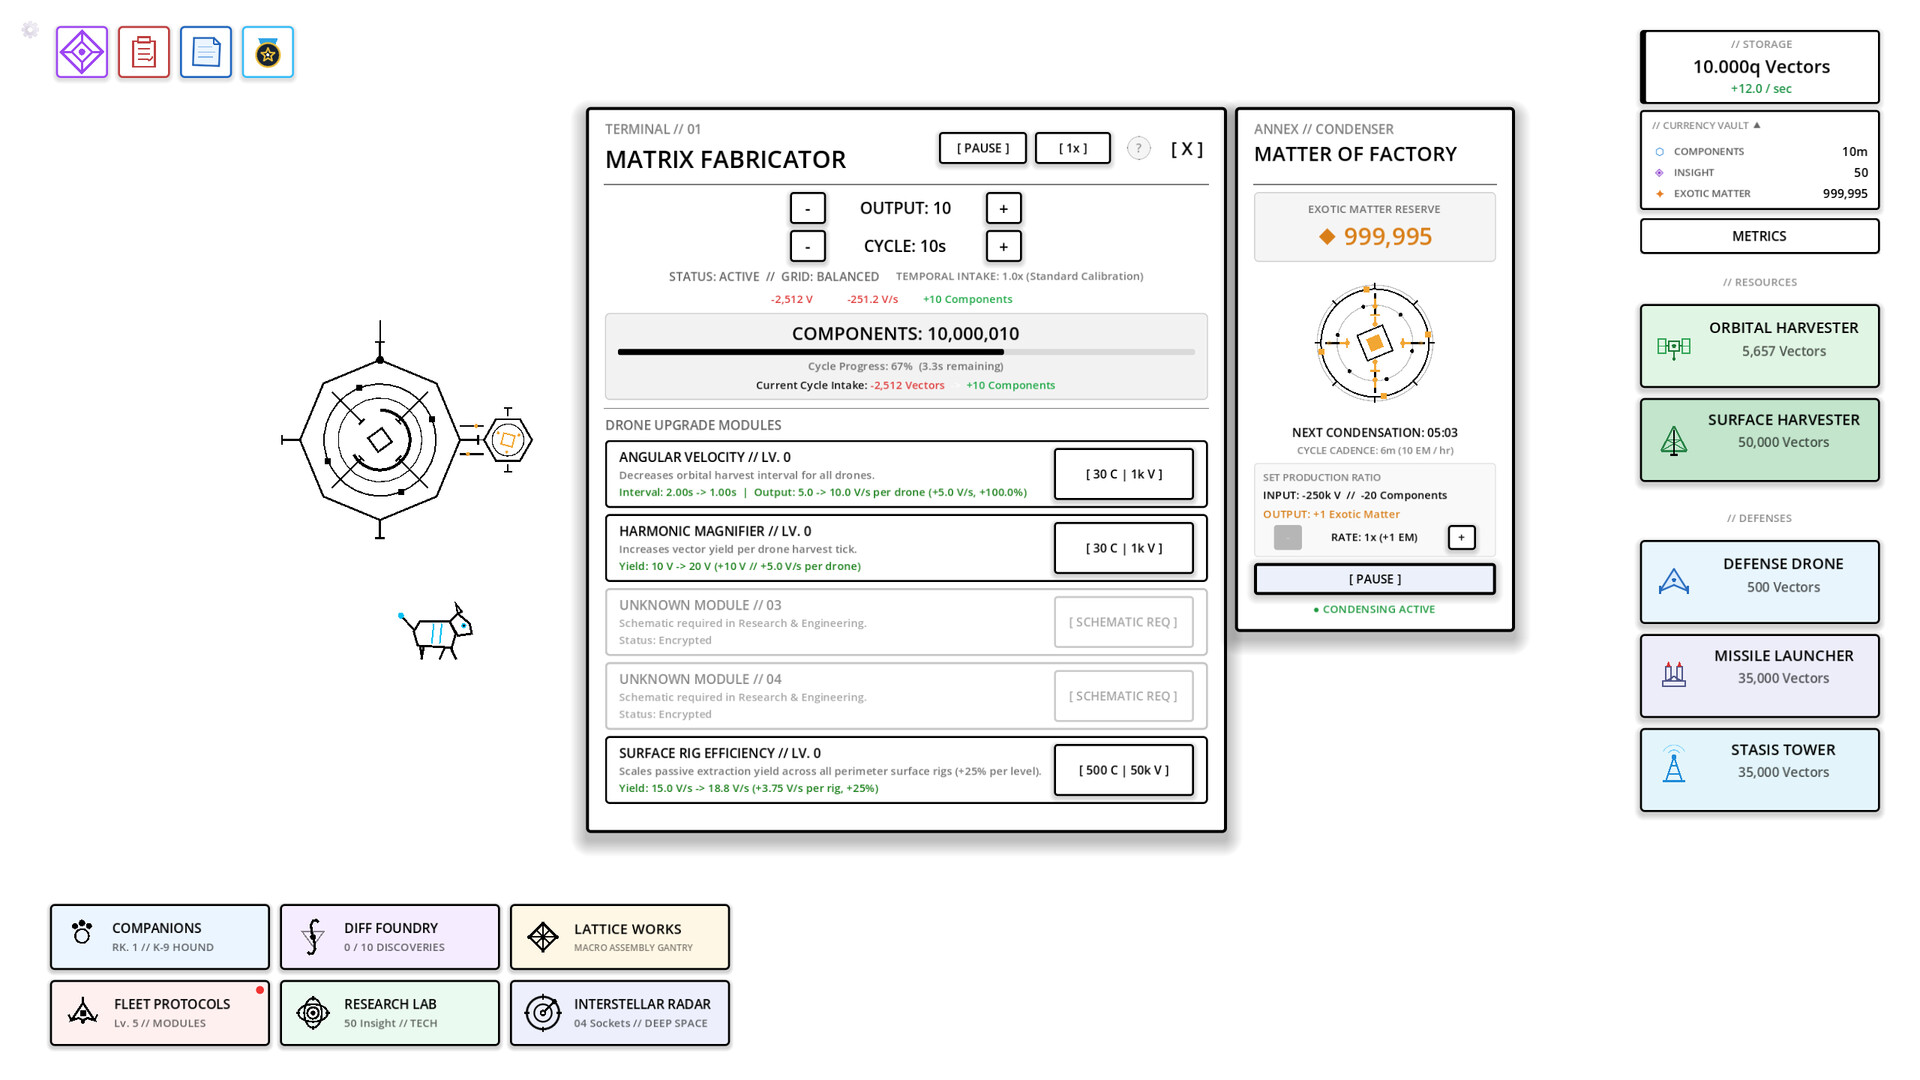Open Lattice Works panel
The image size is (1920, 1080).
tap(620, 937)
